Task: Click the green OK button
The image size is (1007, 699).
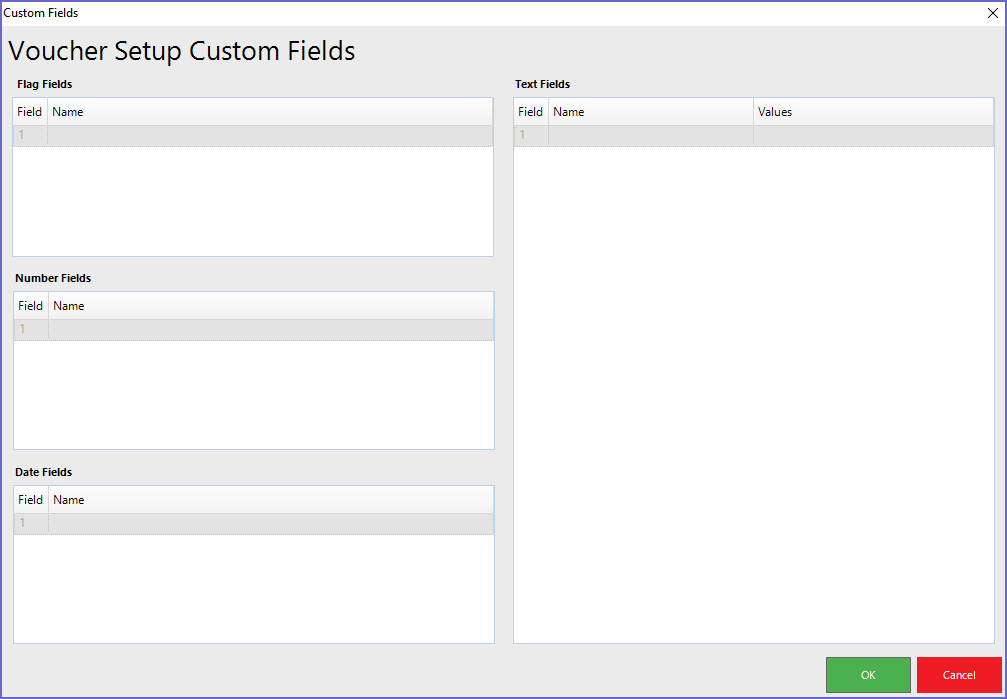Action: [x=867, y=675]
